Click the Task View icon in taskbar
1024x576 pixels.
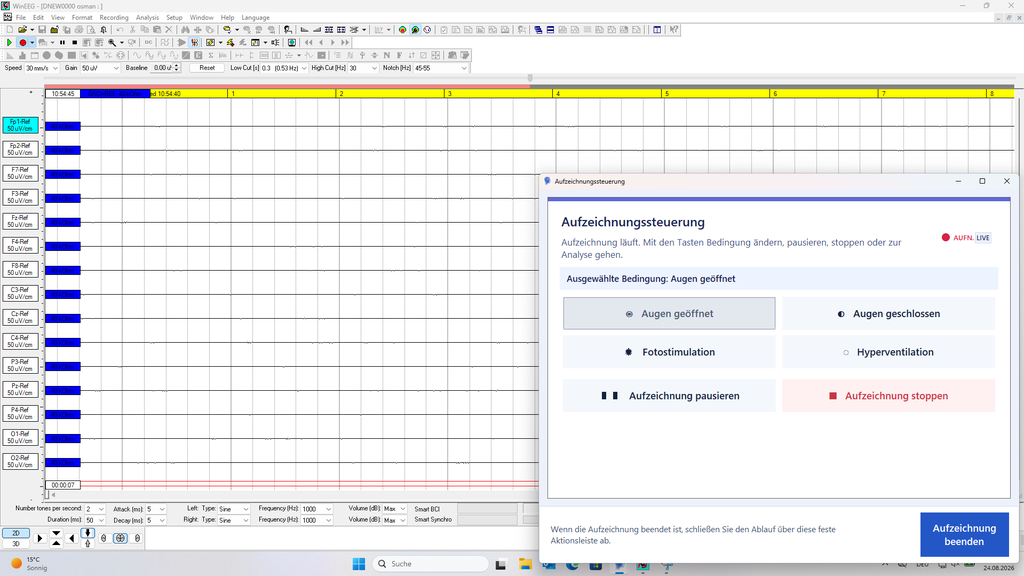coord(501,564)
